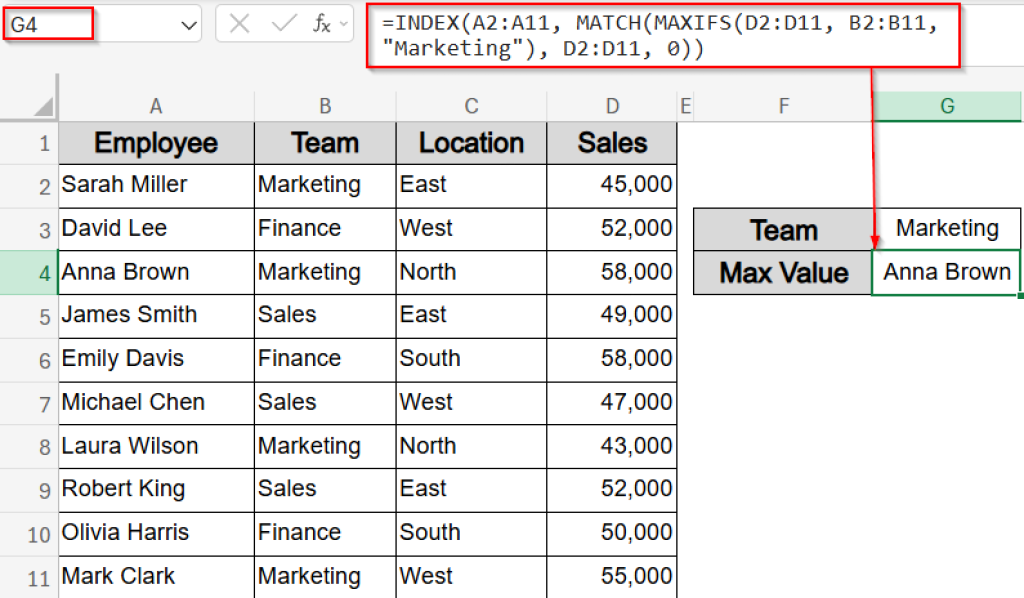Select Emily Davis's sales value of 58,000

(611, 359)
